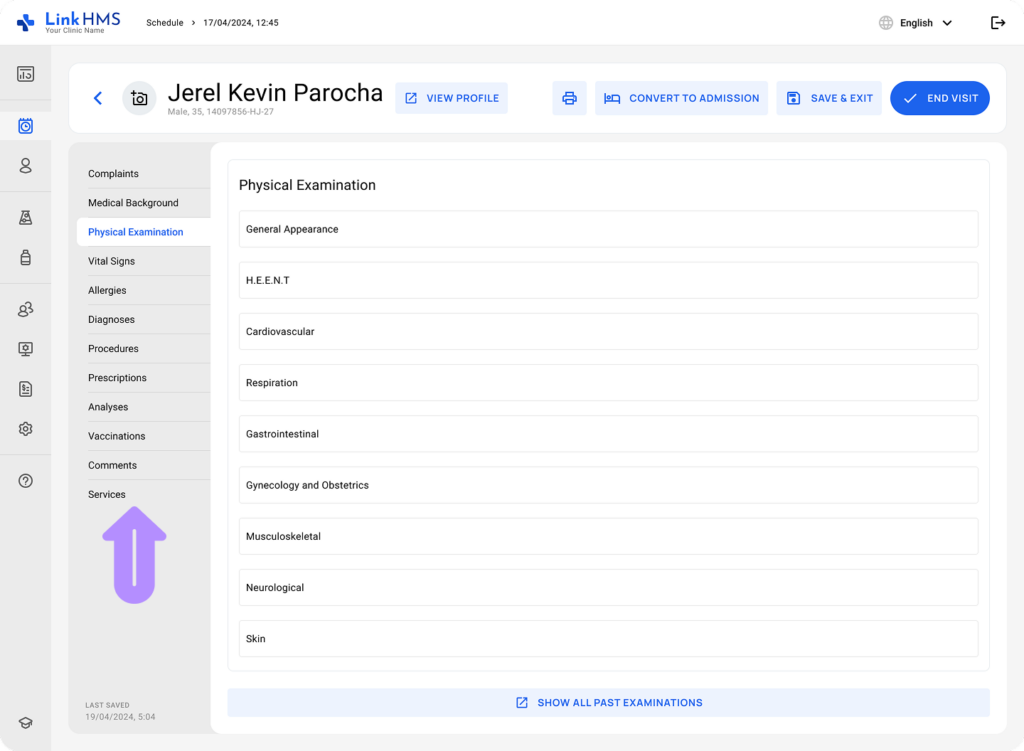Click Schedule in the breadcrumb
Screen dimensions: 1024x751
coord(165,23)
